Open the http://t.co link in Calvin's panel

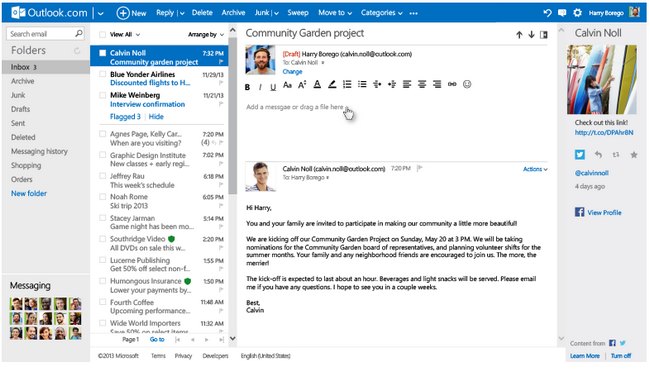tap(604, 133)
